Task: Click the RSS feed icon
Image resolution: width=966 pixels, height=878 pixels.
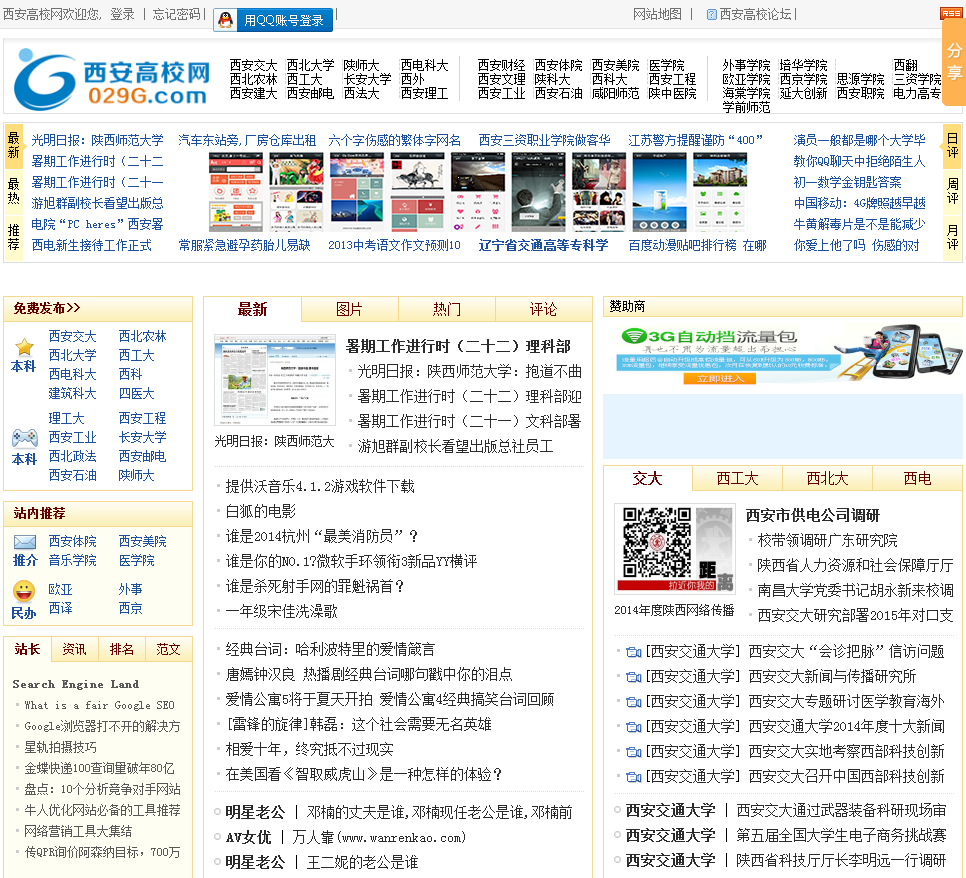Action: pos(952,14)
